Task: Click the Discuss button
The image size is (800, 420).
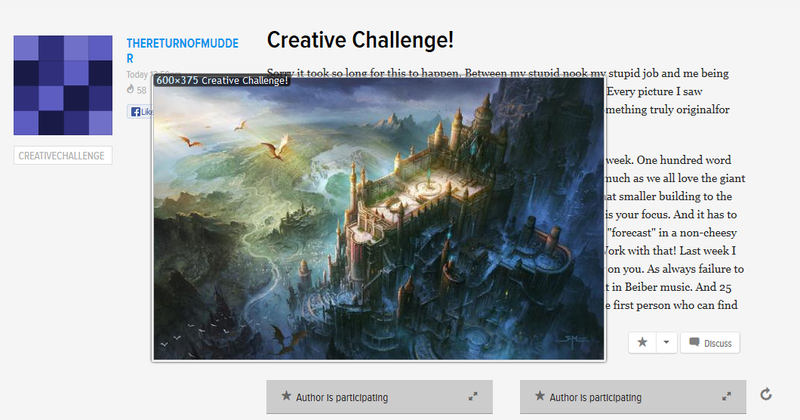Action: pos(710,342)
